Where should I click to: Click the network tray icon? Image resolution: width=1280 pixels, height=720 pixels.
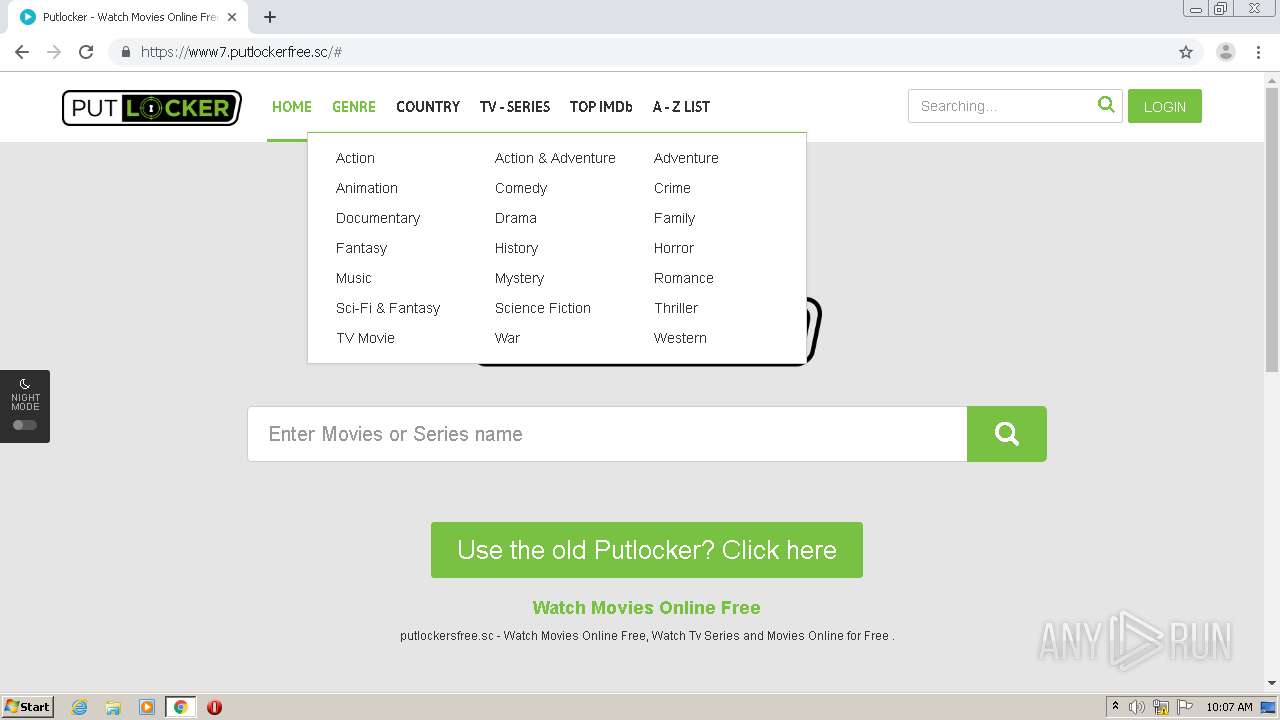tap(1161, 707)
